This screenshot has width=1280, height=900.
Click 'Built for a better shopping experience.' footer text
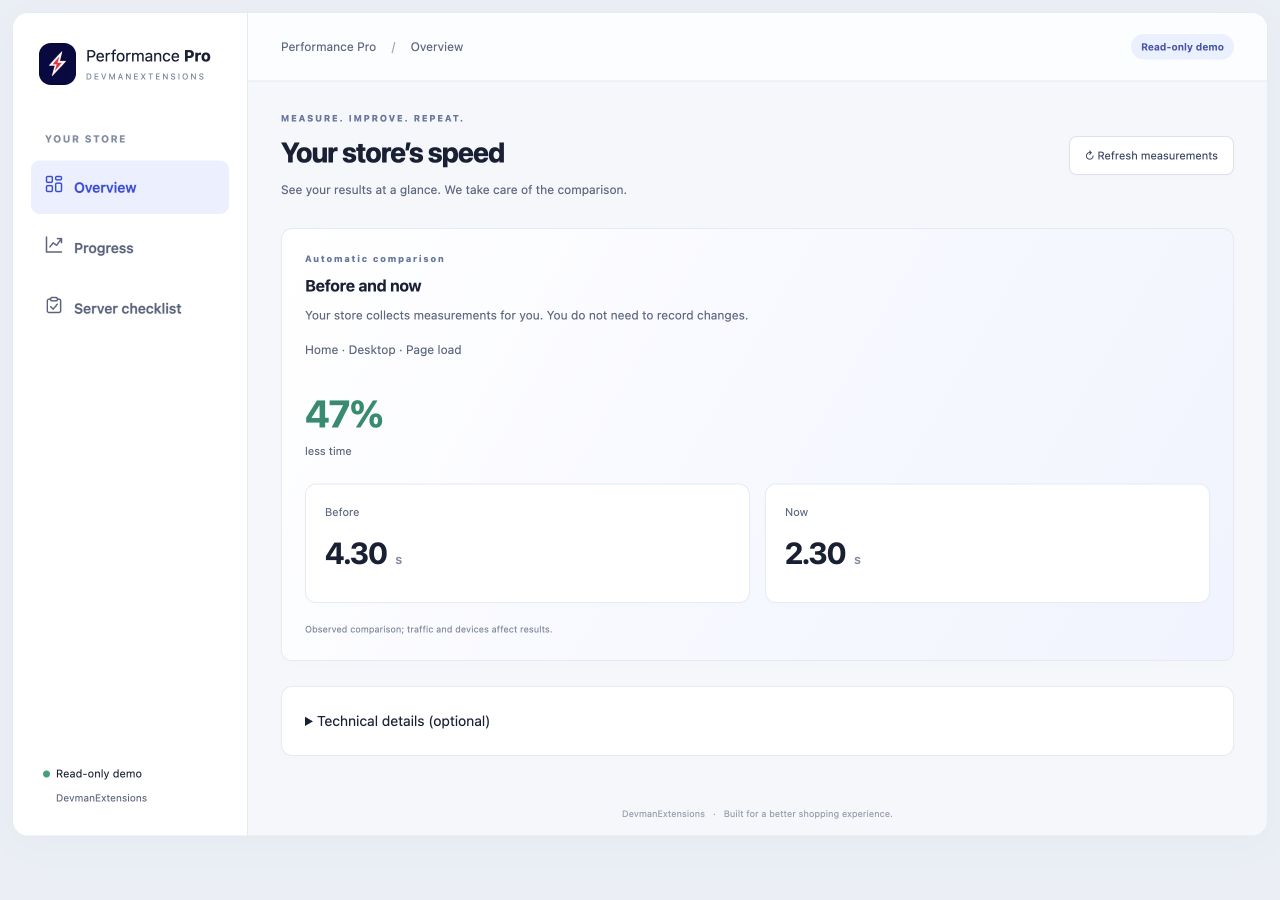(808, 814)
